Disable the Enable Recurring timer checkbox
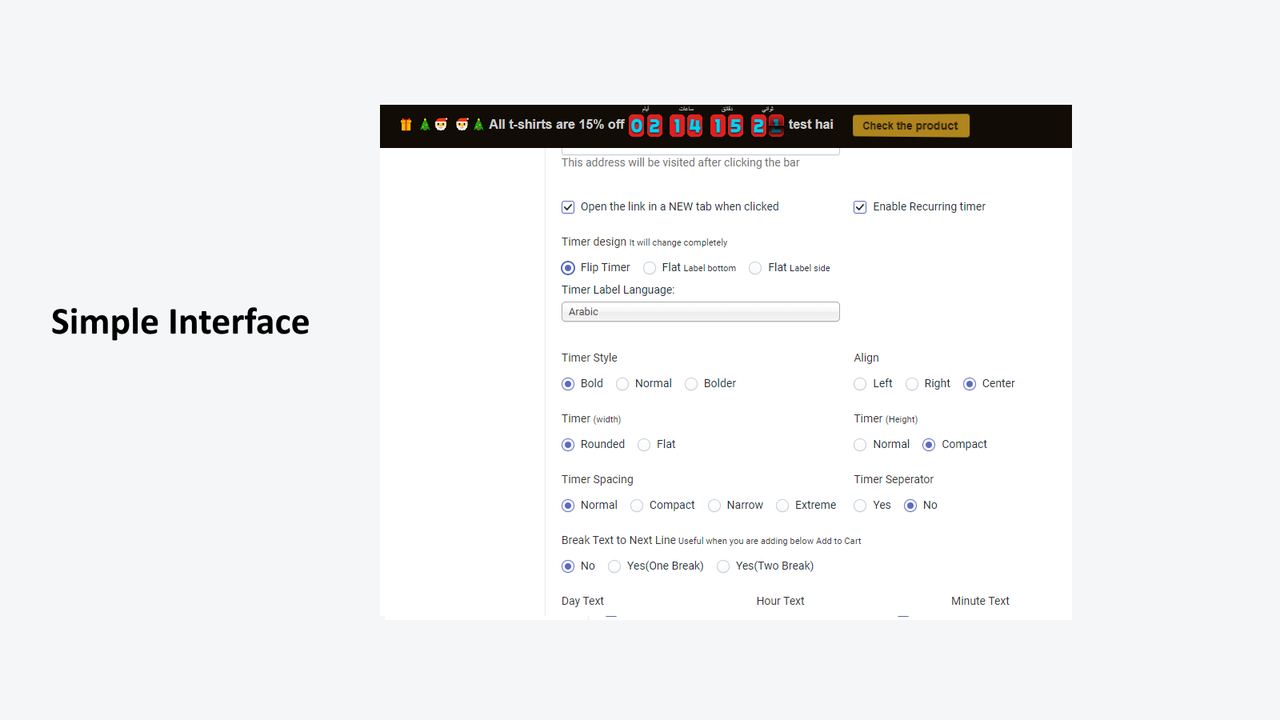 pyautogui.click(x=860, y=207)
